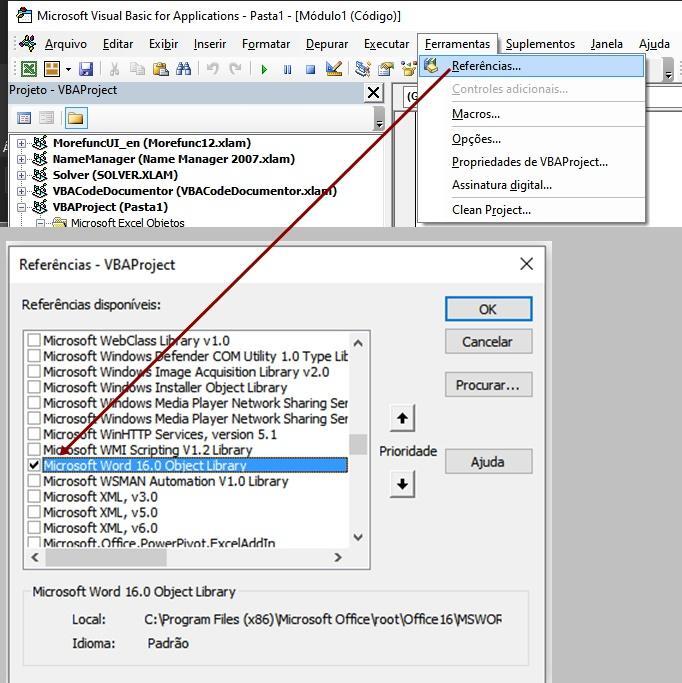Open the Insert UserForm dropdown arrow
Viewport: 682px width, 683px height.
click(68, 69)
